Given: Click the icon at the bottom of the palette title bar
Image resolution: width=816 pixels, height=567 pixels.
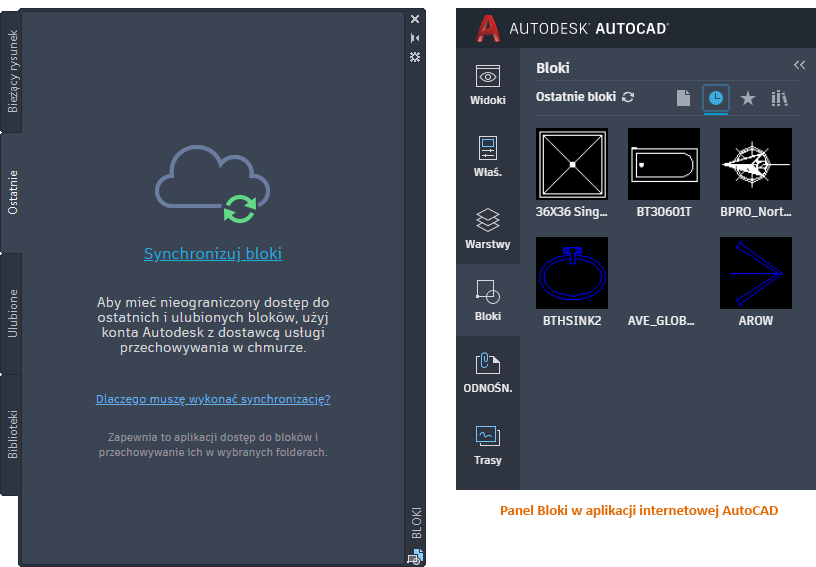Looking at the screenshot, I should coord(415,557).
